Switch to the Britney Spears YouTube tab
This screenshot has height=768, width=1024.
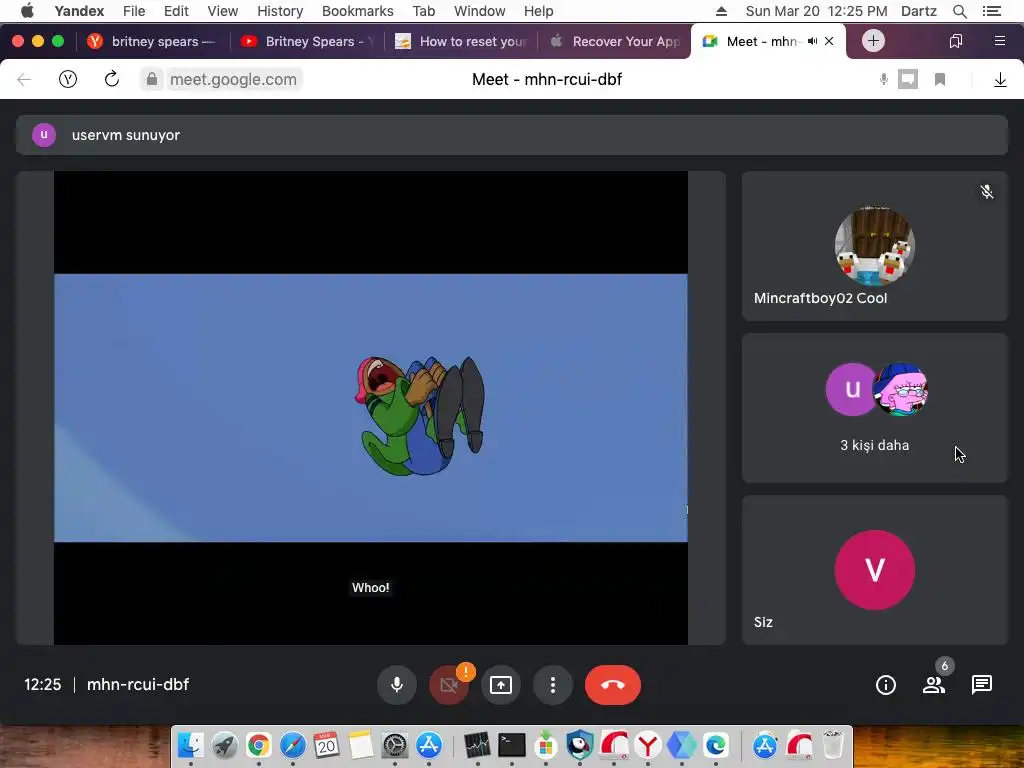(x=308, y=41)
